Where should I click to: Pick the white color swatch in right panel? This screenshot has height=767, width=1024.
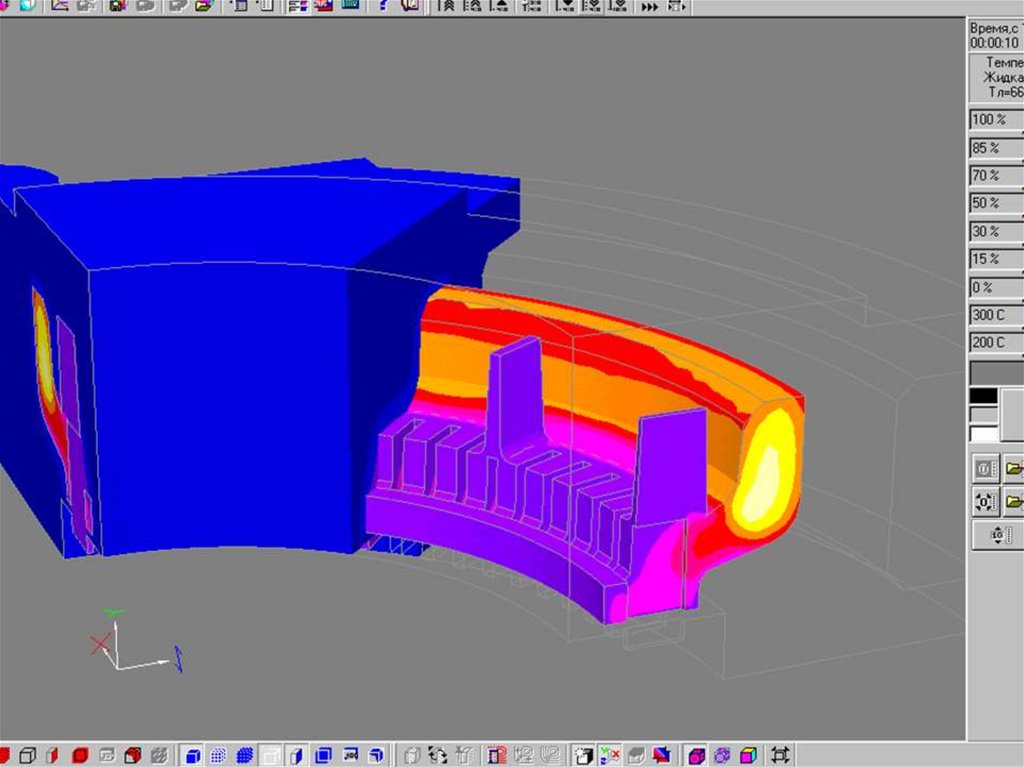pos(984,434)
